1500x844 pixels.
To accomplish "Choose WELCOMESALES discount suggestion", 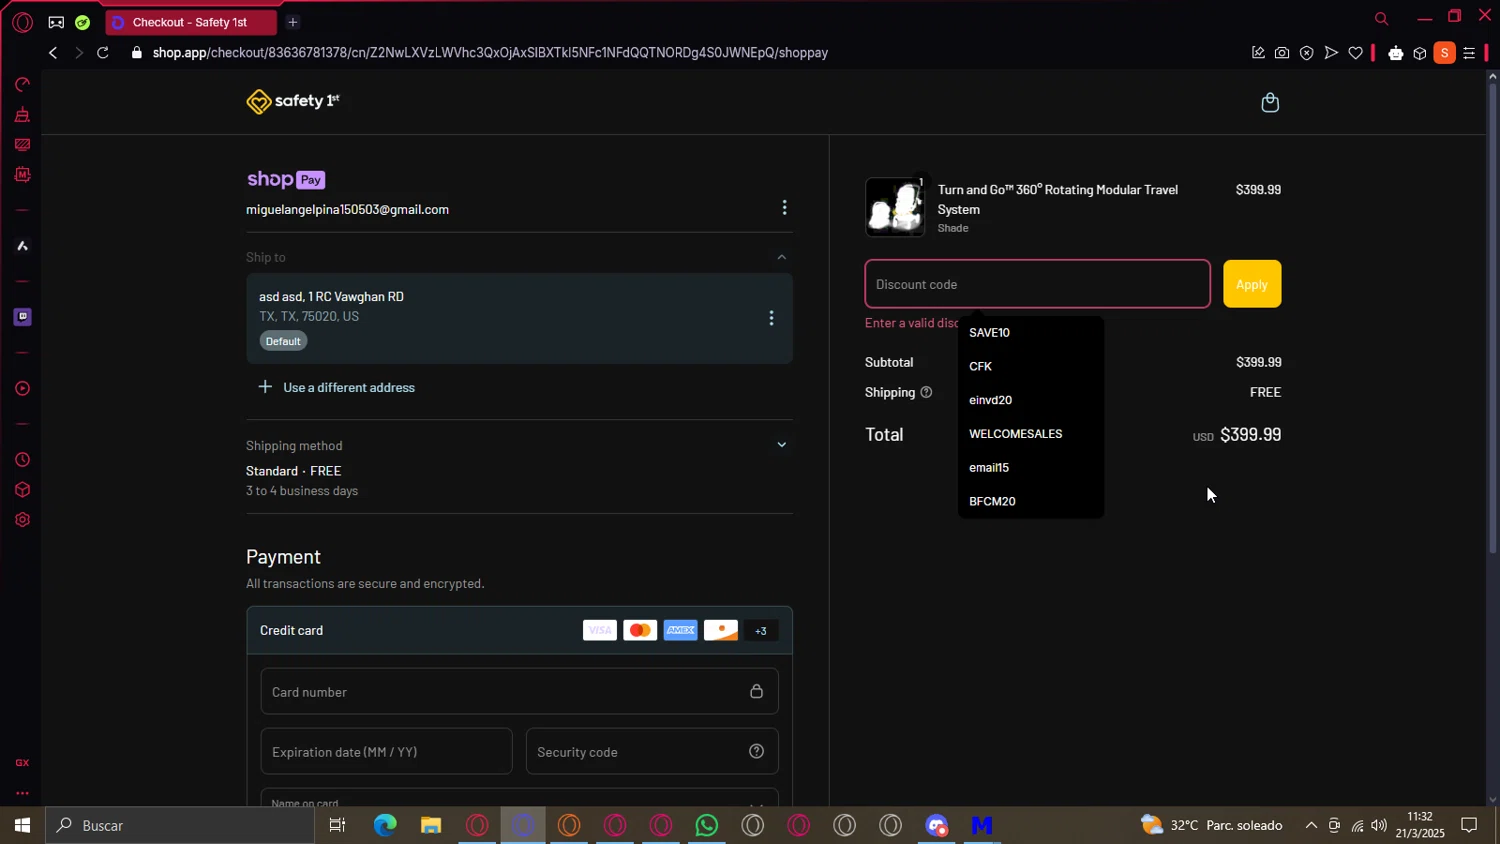I will [1015, 434].
